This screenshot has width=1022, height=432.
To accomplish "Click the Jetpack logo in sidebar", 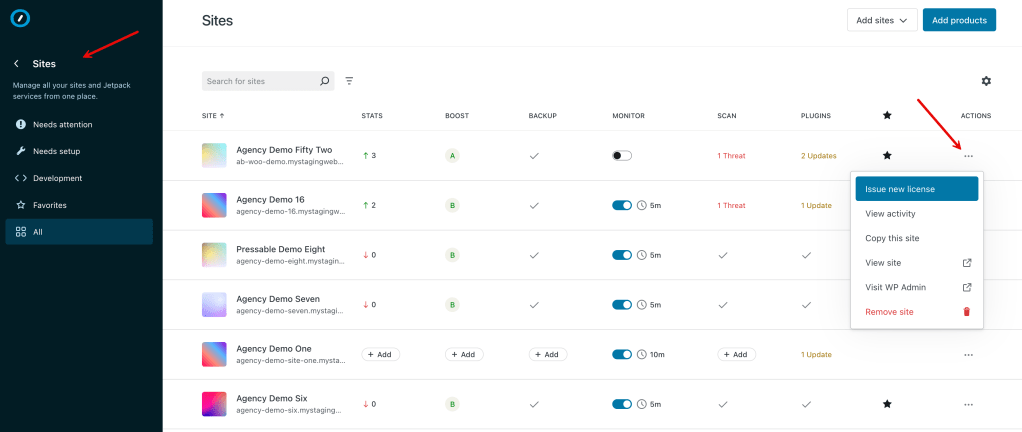I will [x=18, y=19].
